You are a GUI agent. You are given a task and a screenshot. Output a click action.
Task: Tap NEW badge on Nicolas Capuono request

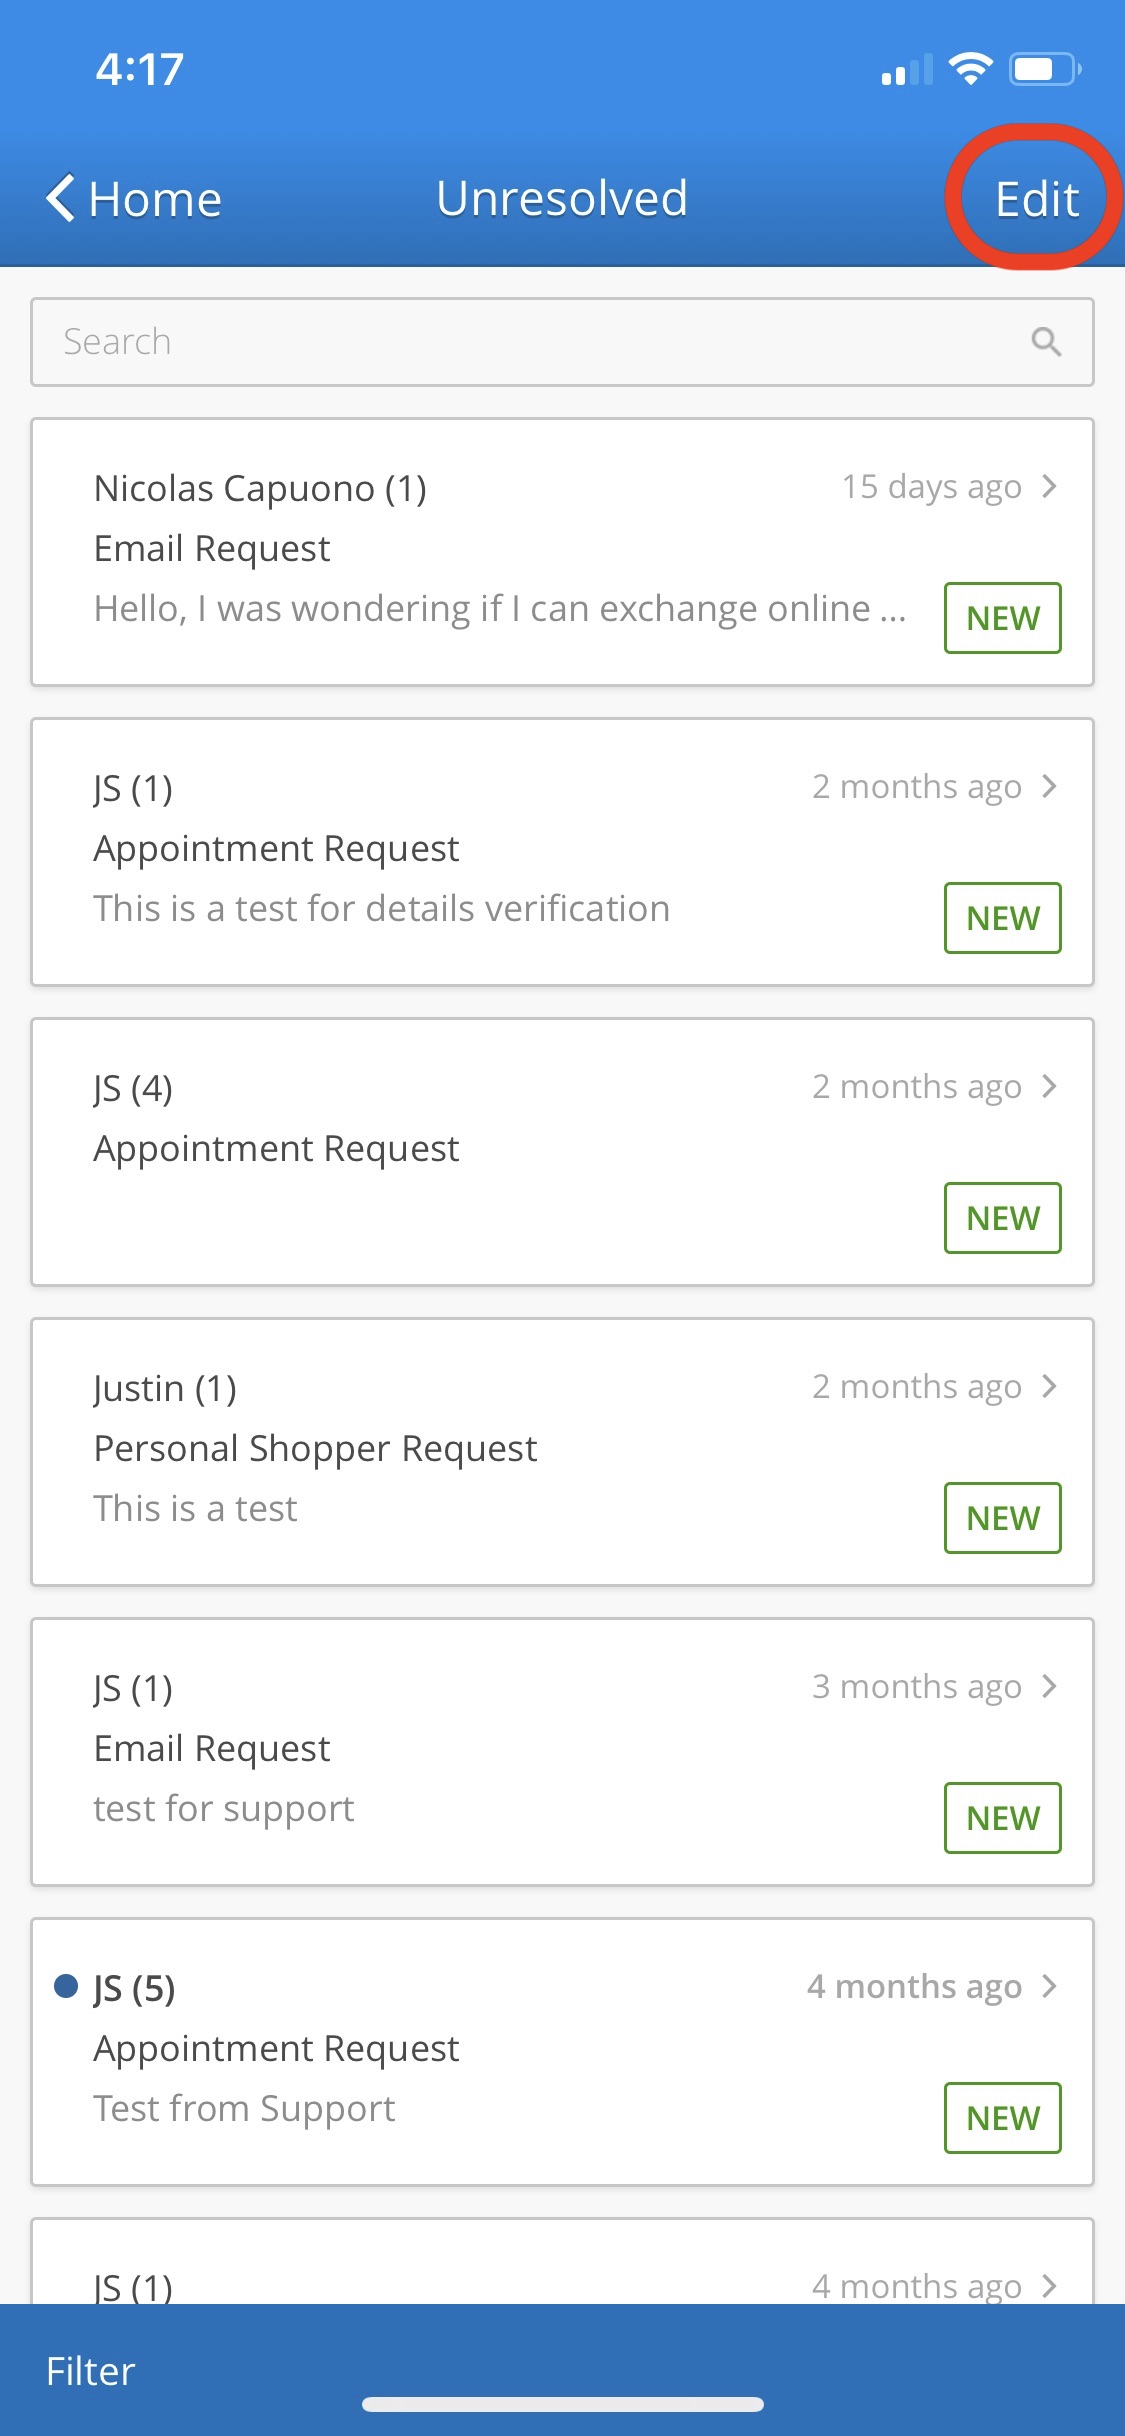point(1002,618)
